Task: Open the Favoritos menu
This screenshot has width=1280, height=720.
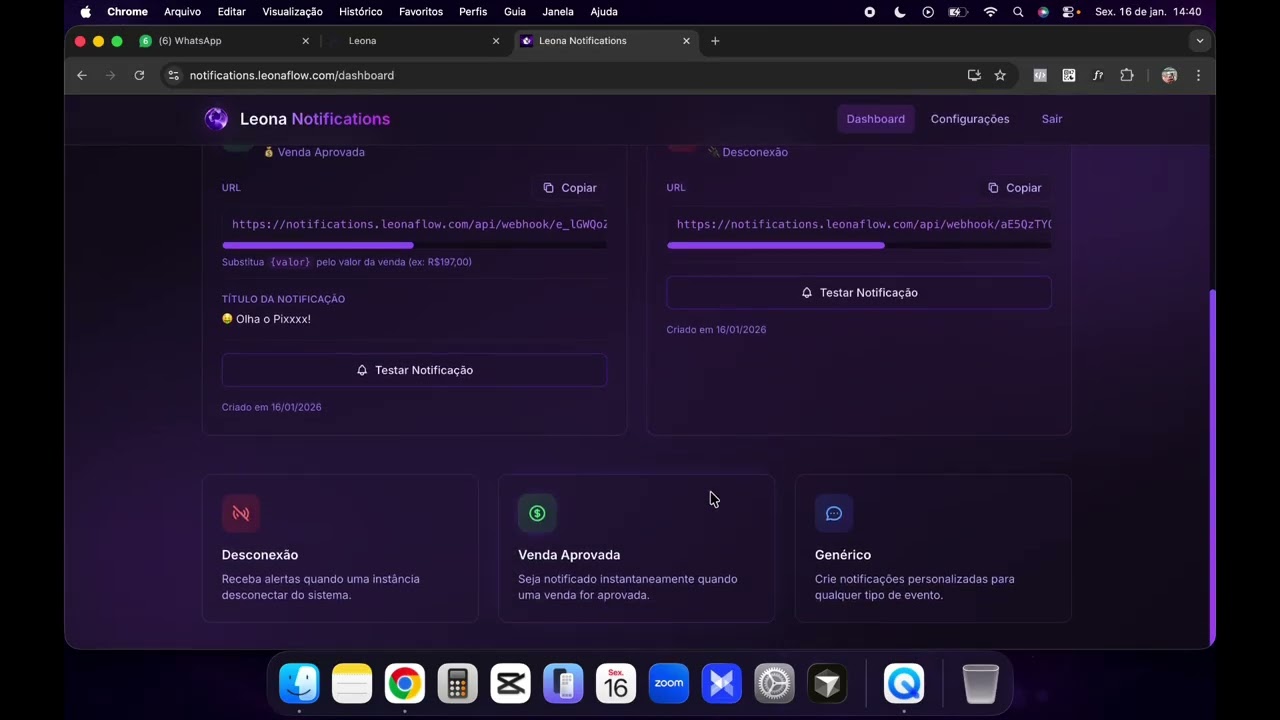Action: click(421, 12)
